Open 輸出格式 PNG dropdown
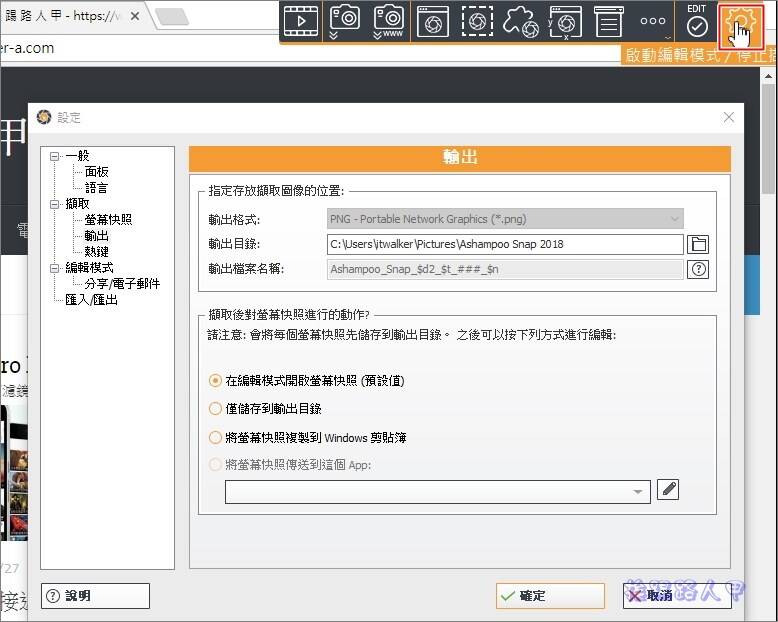This screenshot has height=622, width=778. pos(505,219)
